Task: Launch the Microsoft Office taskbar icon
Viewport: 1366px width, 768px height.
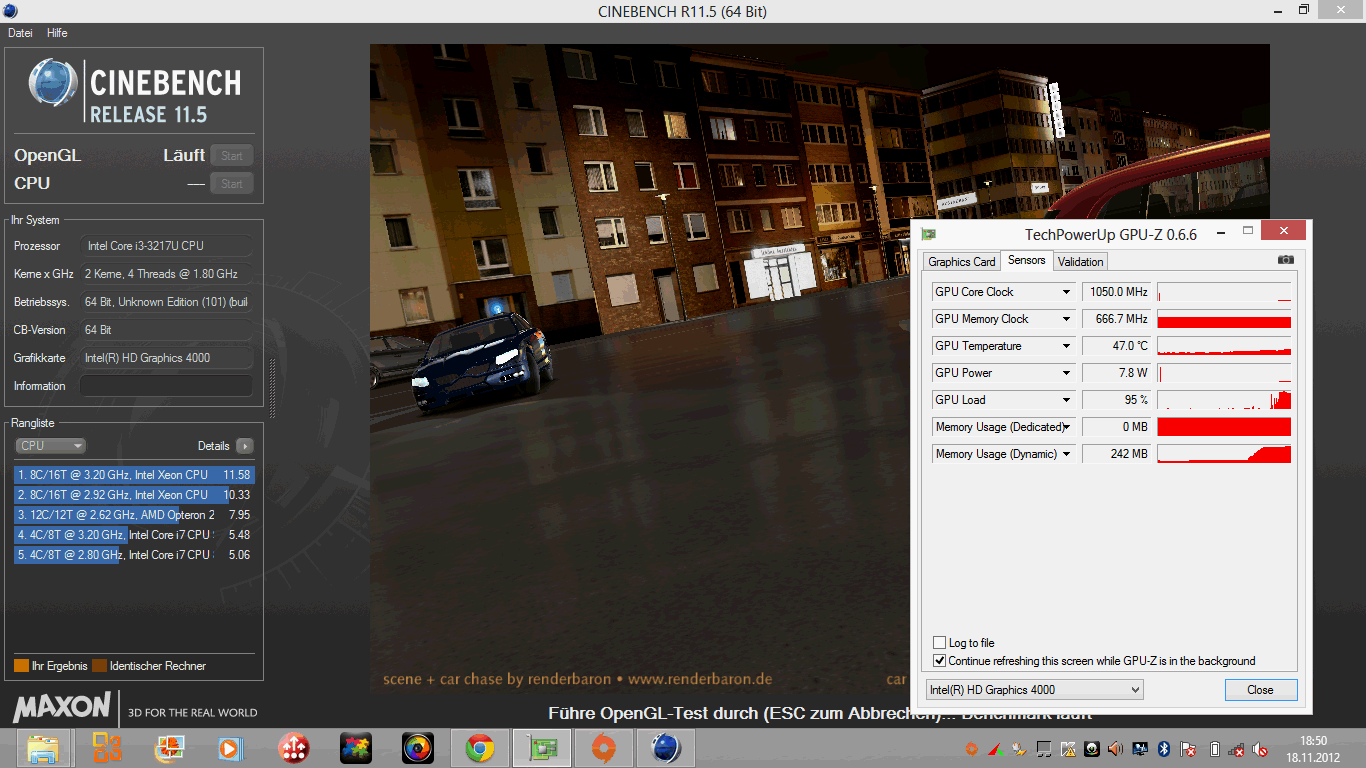Action: 107,748
